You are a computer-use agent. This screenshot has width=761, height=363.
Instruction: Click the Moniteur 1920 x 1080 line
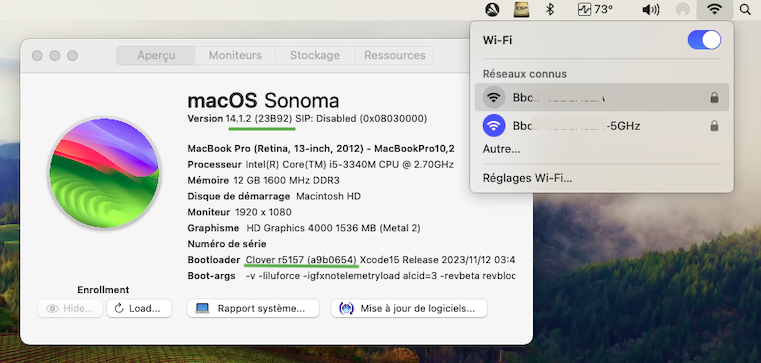pos(239,212)
